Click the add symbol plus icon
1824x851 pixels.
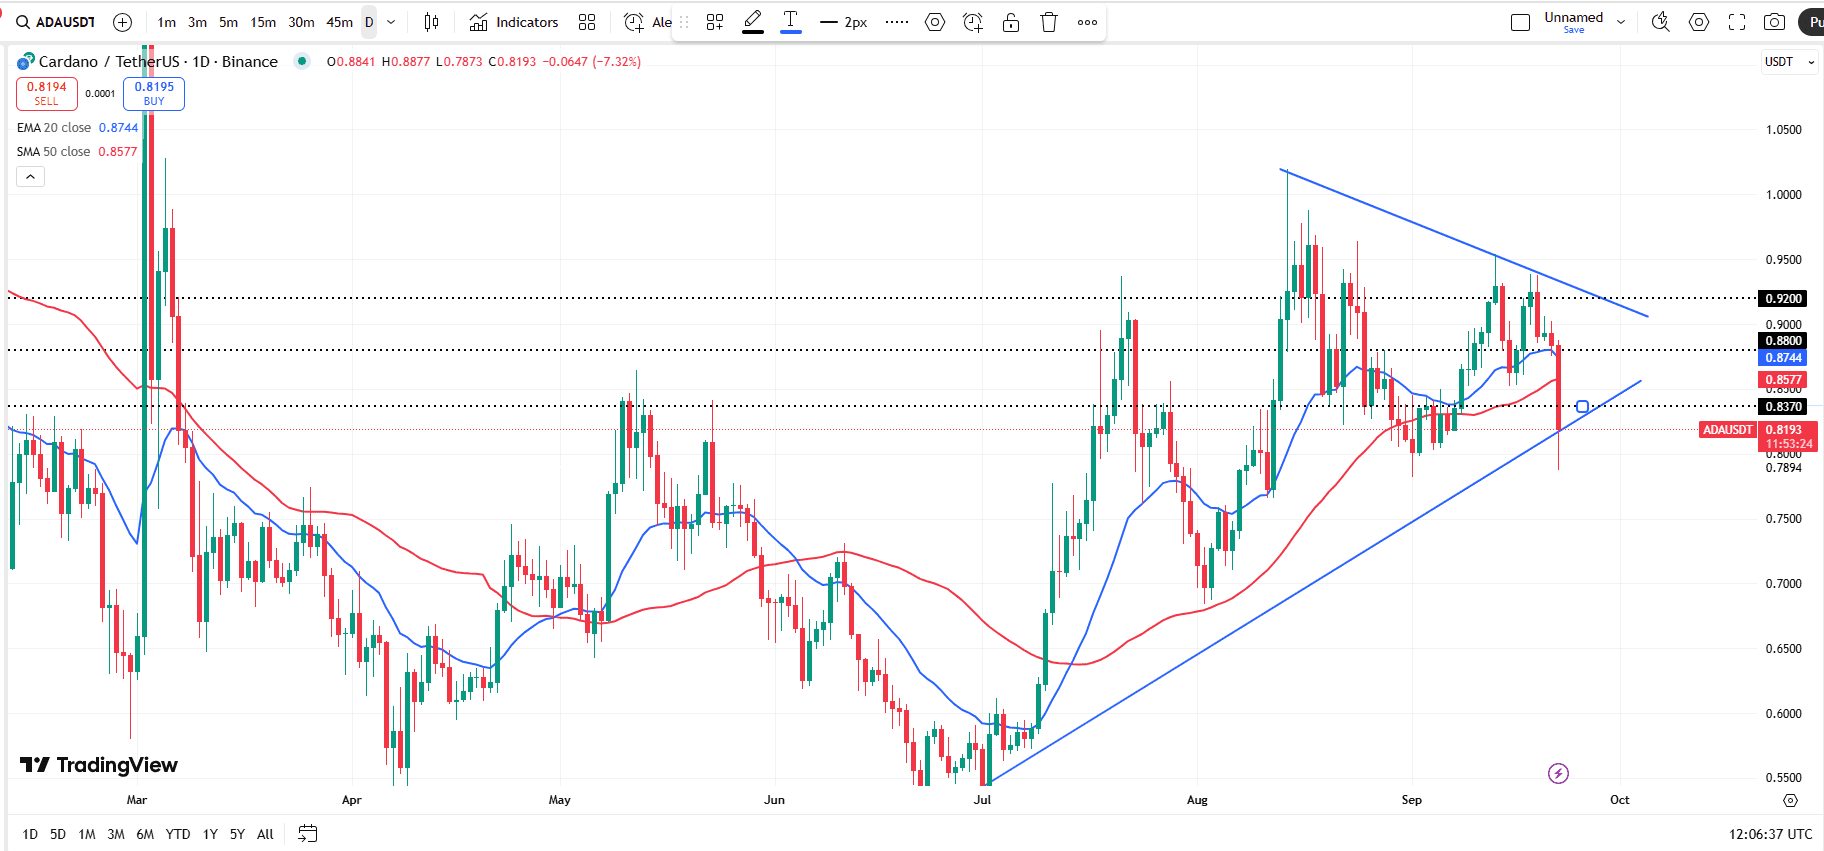(x=122, y=22)
